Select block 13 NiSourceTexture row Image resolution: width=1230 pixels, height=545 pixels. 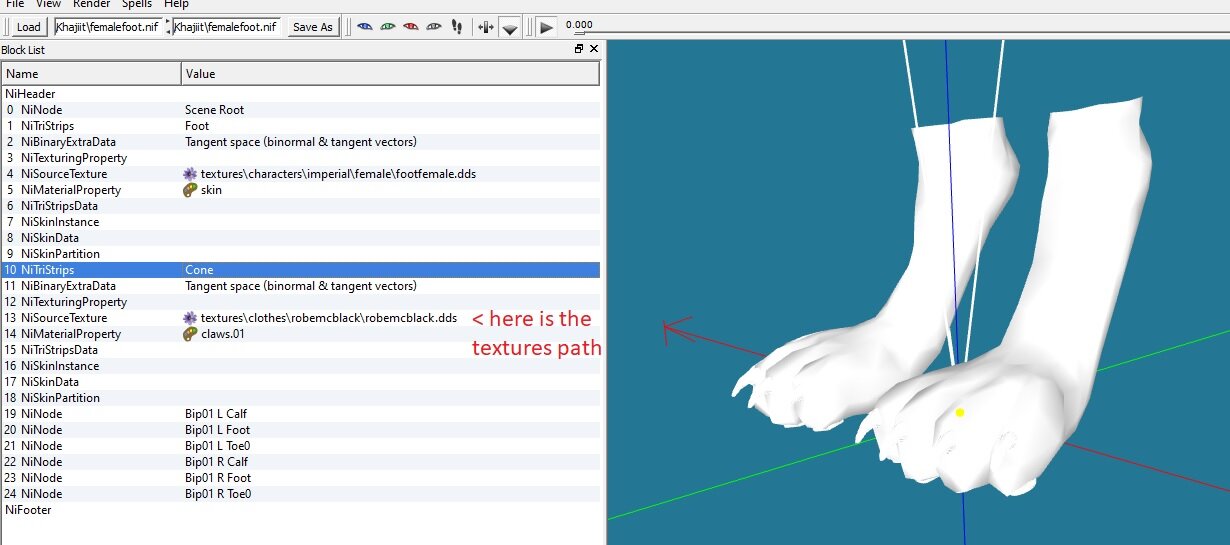click(x=300, y=318)
